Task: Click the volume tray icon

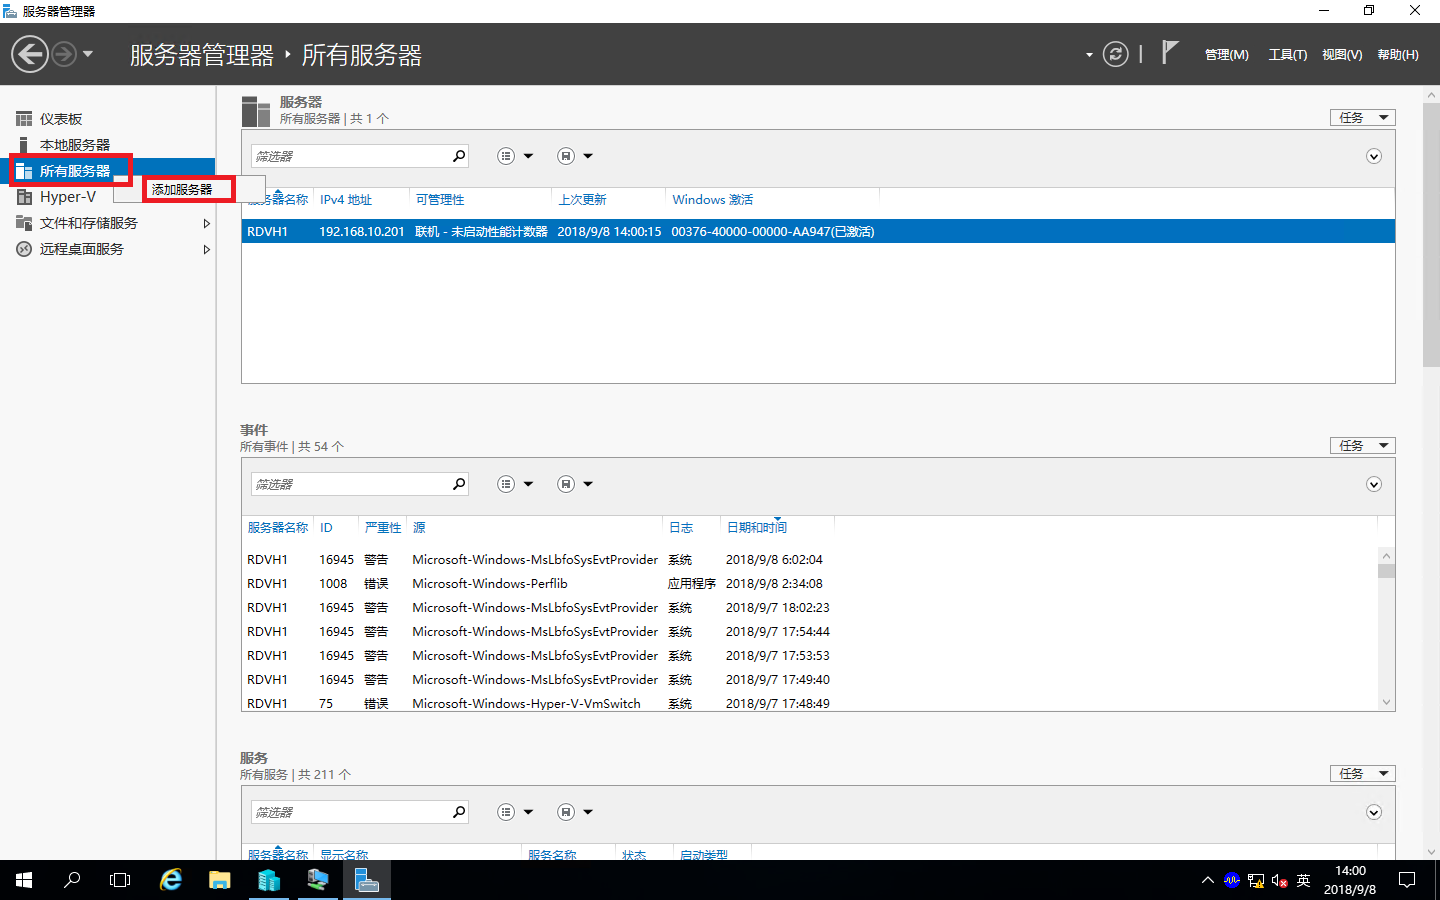Action: tap(1279, 881)
